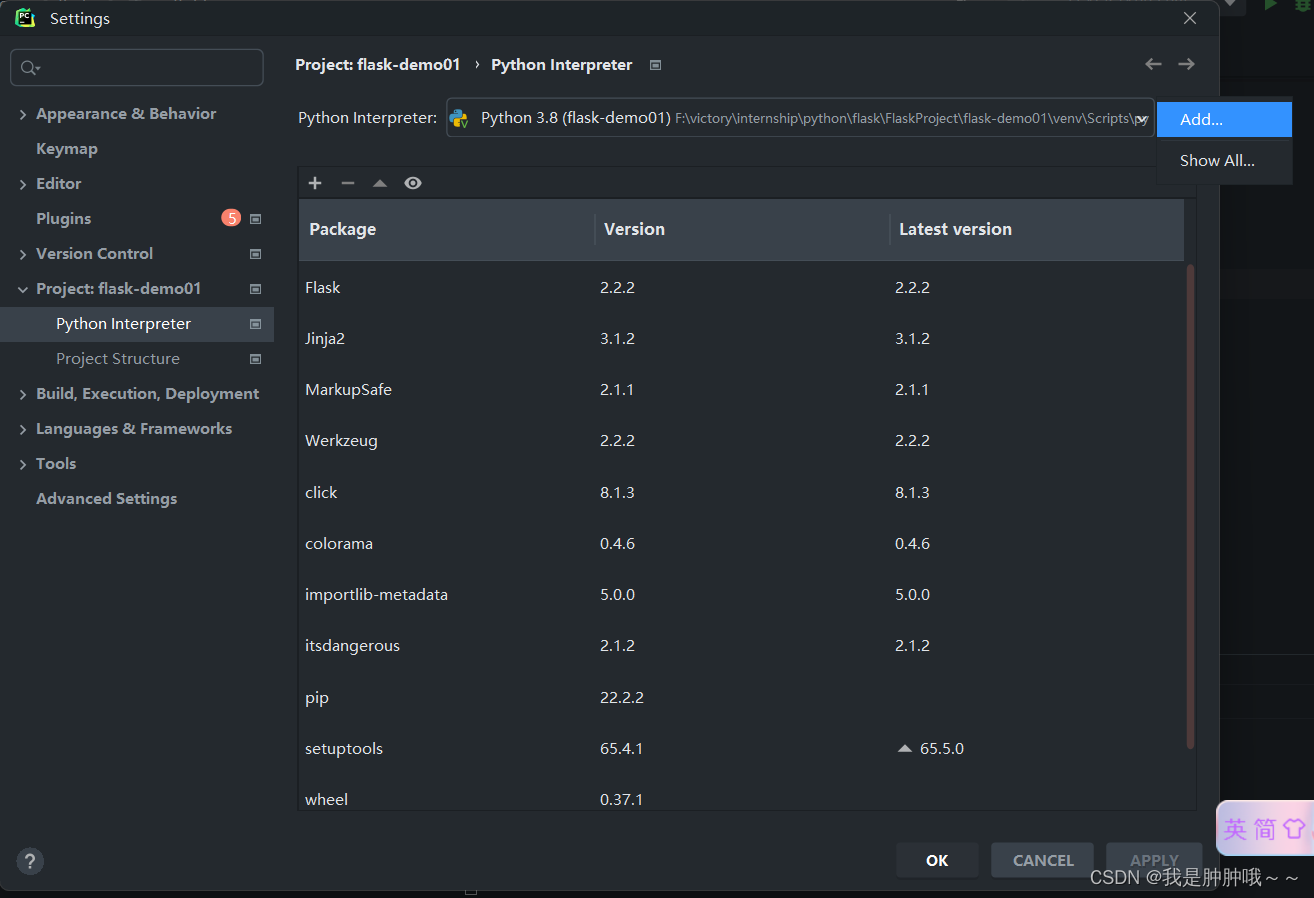Click the back navigation arrow
The width and height of the screenshot is (1314, 898).
[x=1153, y=64]
